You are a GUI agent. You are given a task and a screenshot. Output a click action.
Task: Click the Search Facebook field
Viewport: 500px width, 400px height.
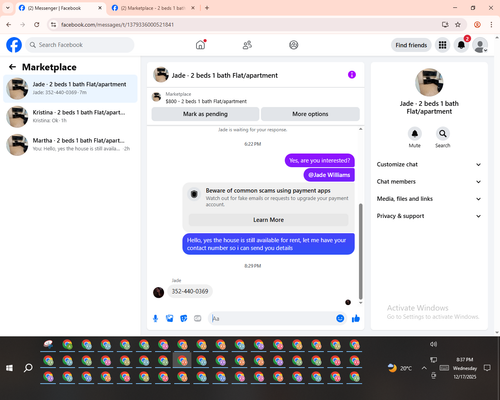(x=80, y=45)
